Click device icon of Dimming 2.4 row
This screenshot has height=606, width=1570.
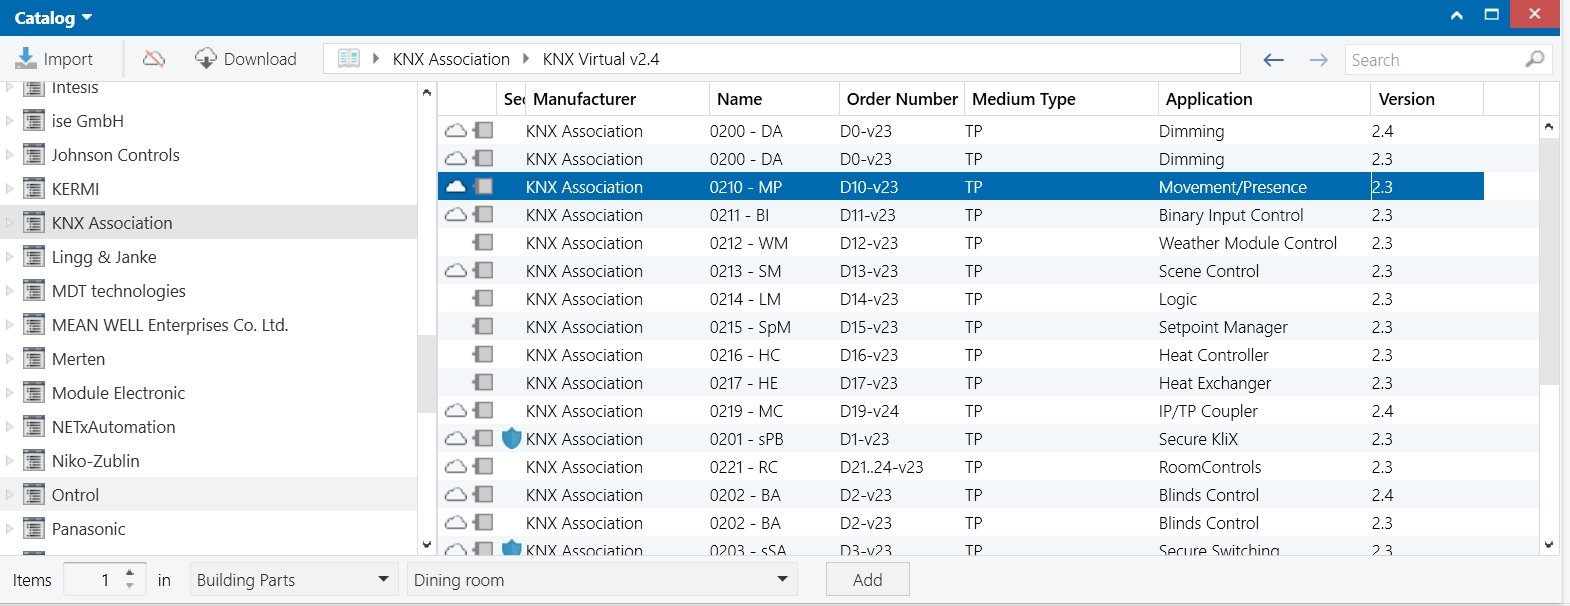(x=484, y=131)
